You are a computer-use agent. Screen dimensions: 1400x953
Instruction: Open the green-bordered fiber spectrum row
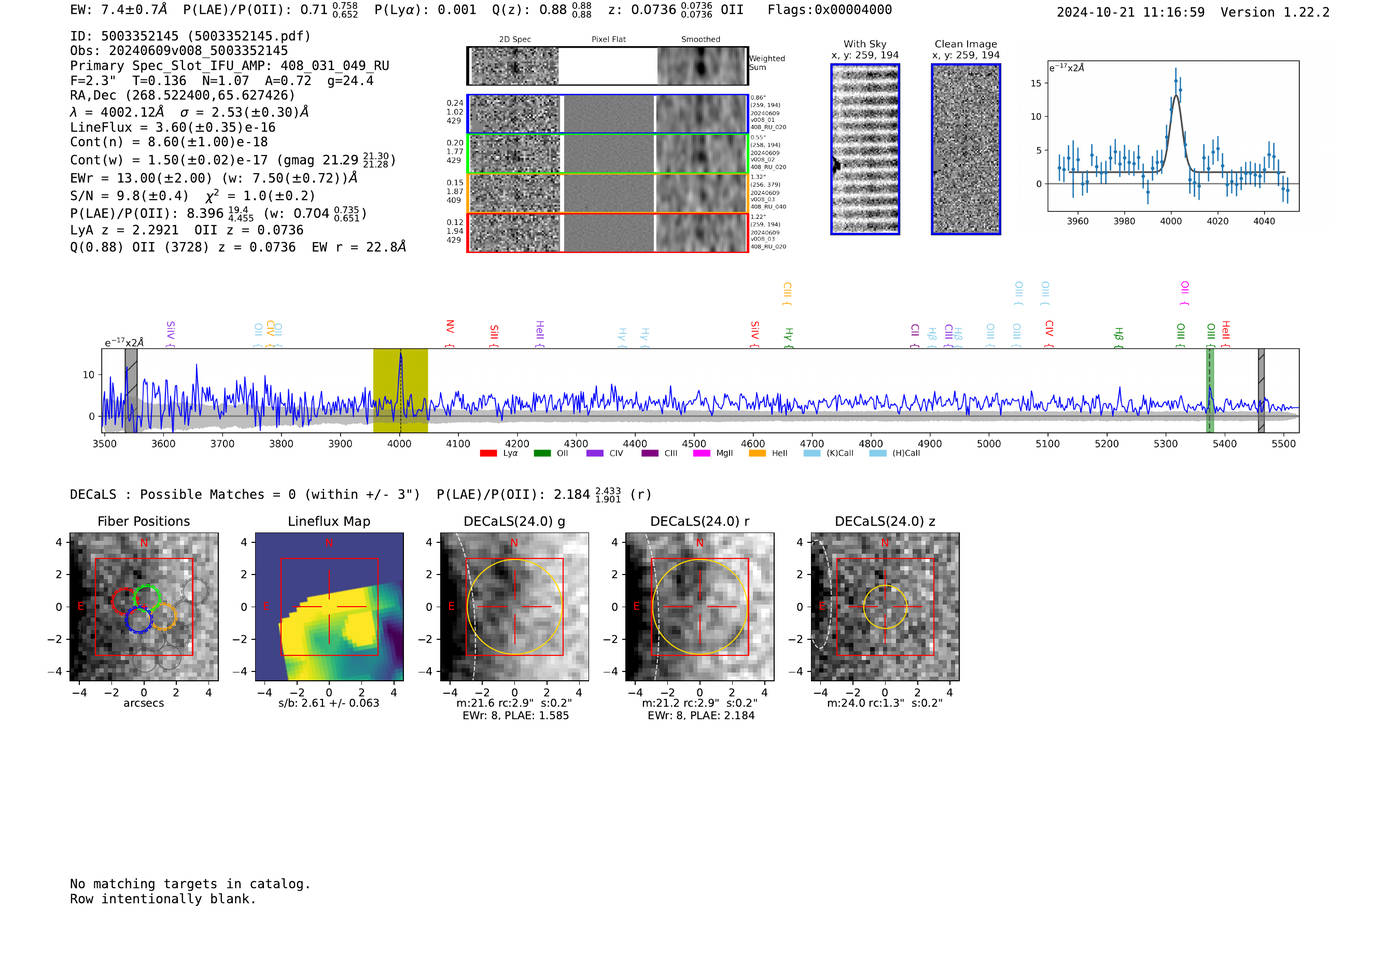click(x=608, y=153)
